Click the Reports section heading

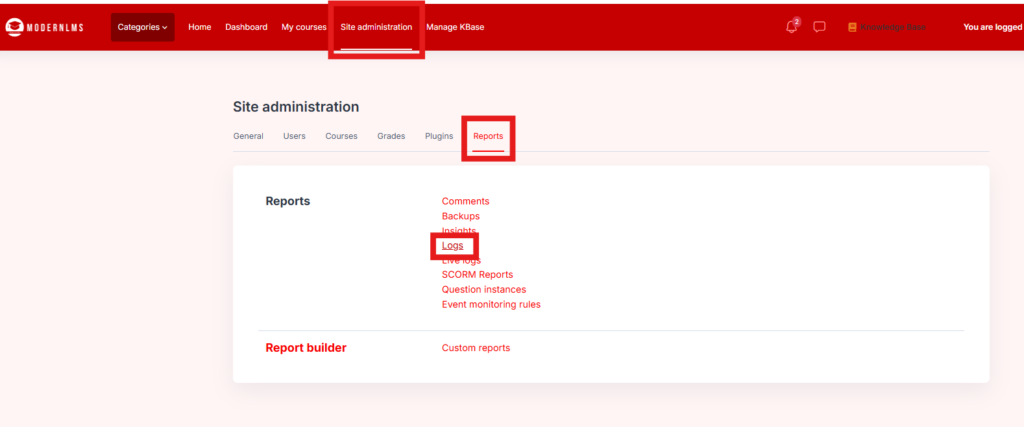(288, 201)
